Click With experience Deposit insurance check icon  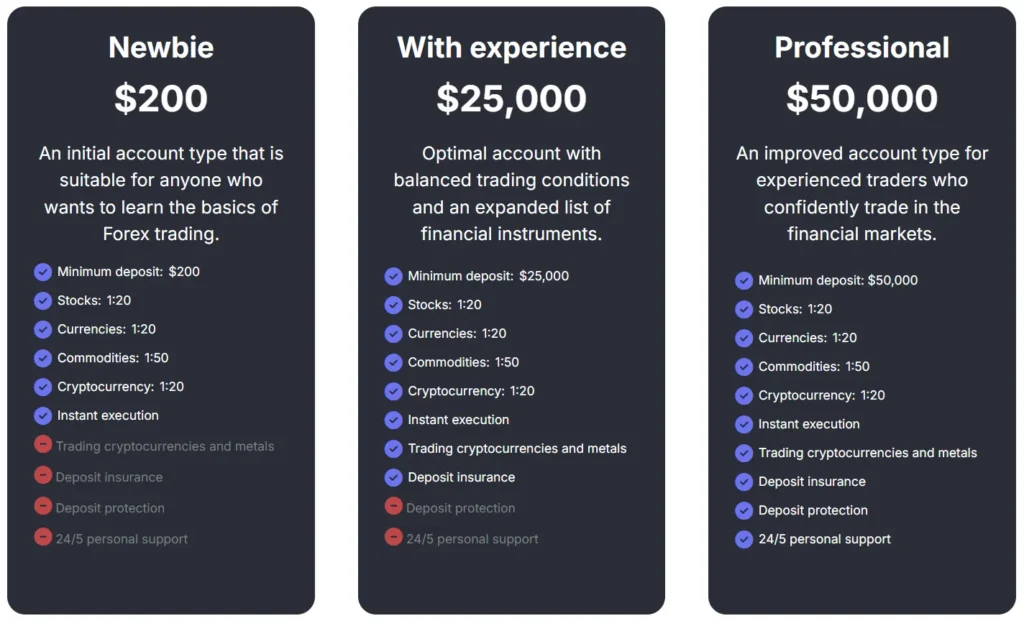[x=394, y=477]
